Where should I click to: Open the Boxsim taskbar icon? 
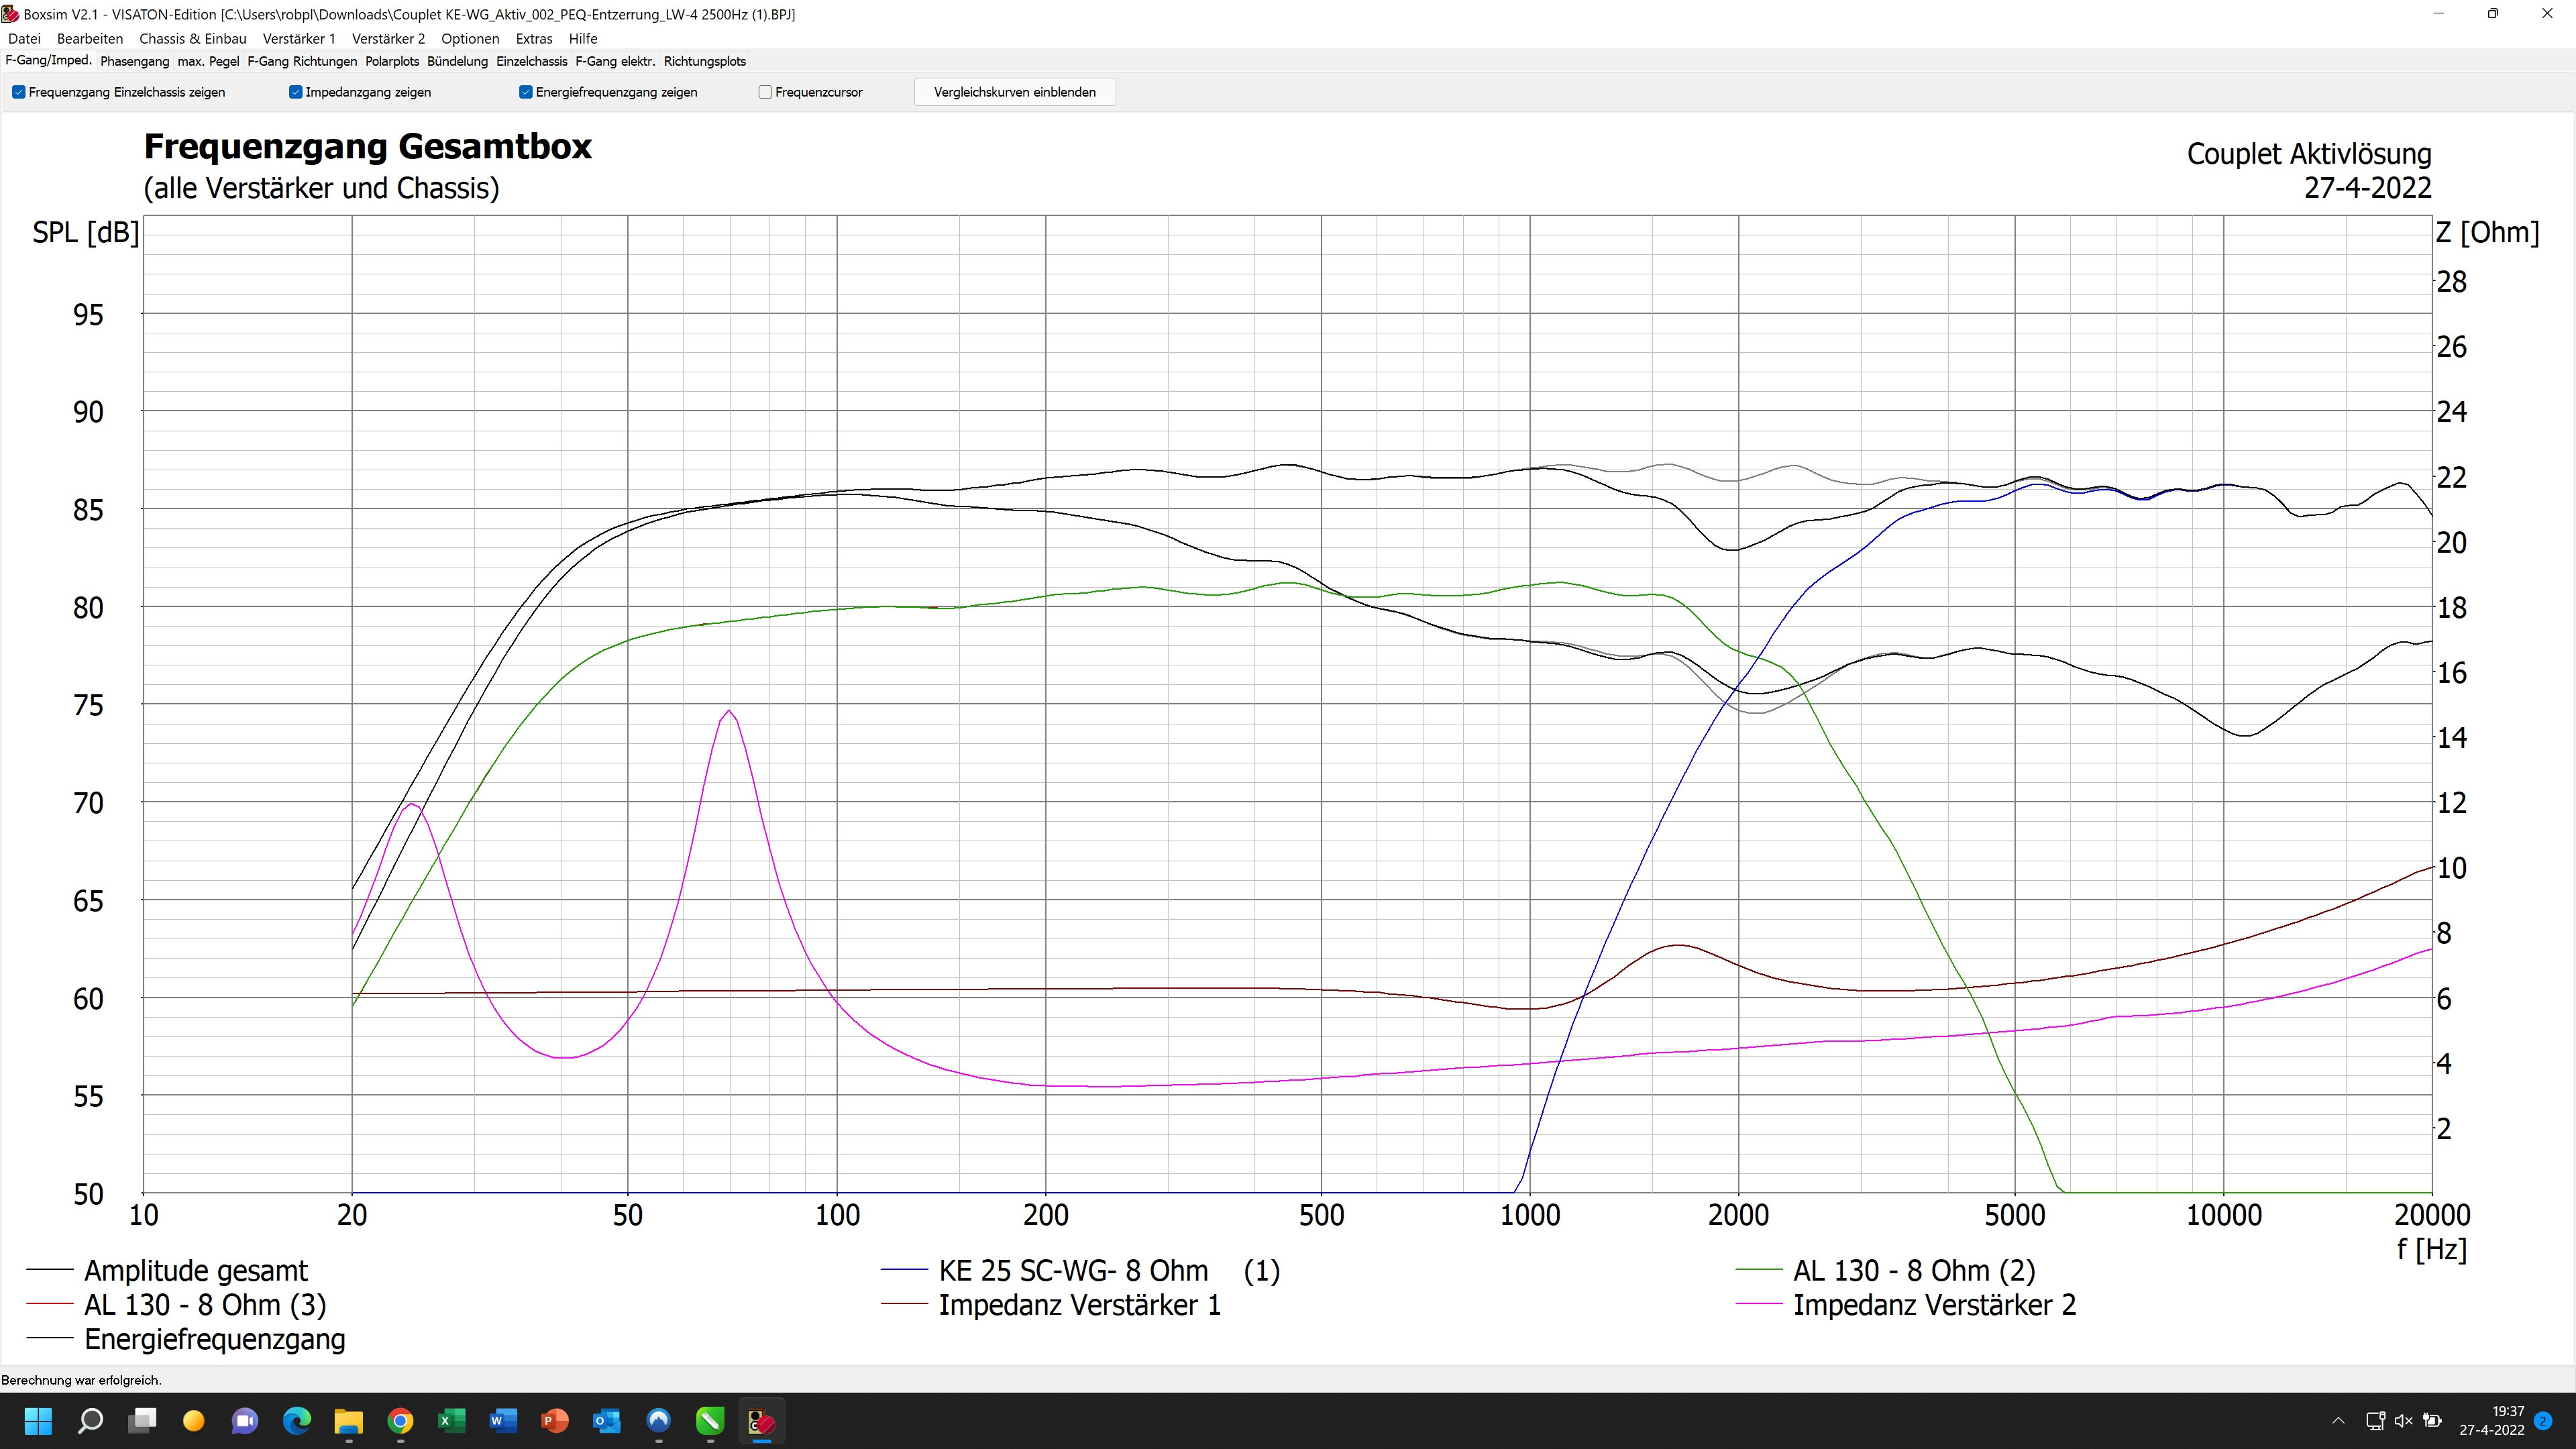[x=761, y=1421]
